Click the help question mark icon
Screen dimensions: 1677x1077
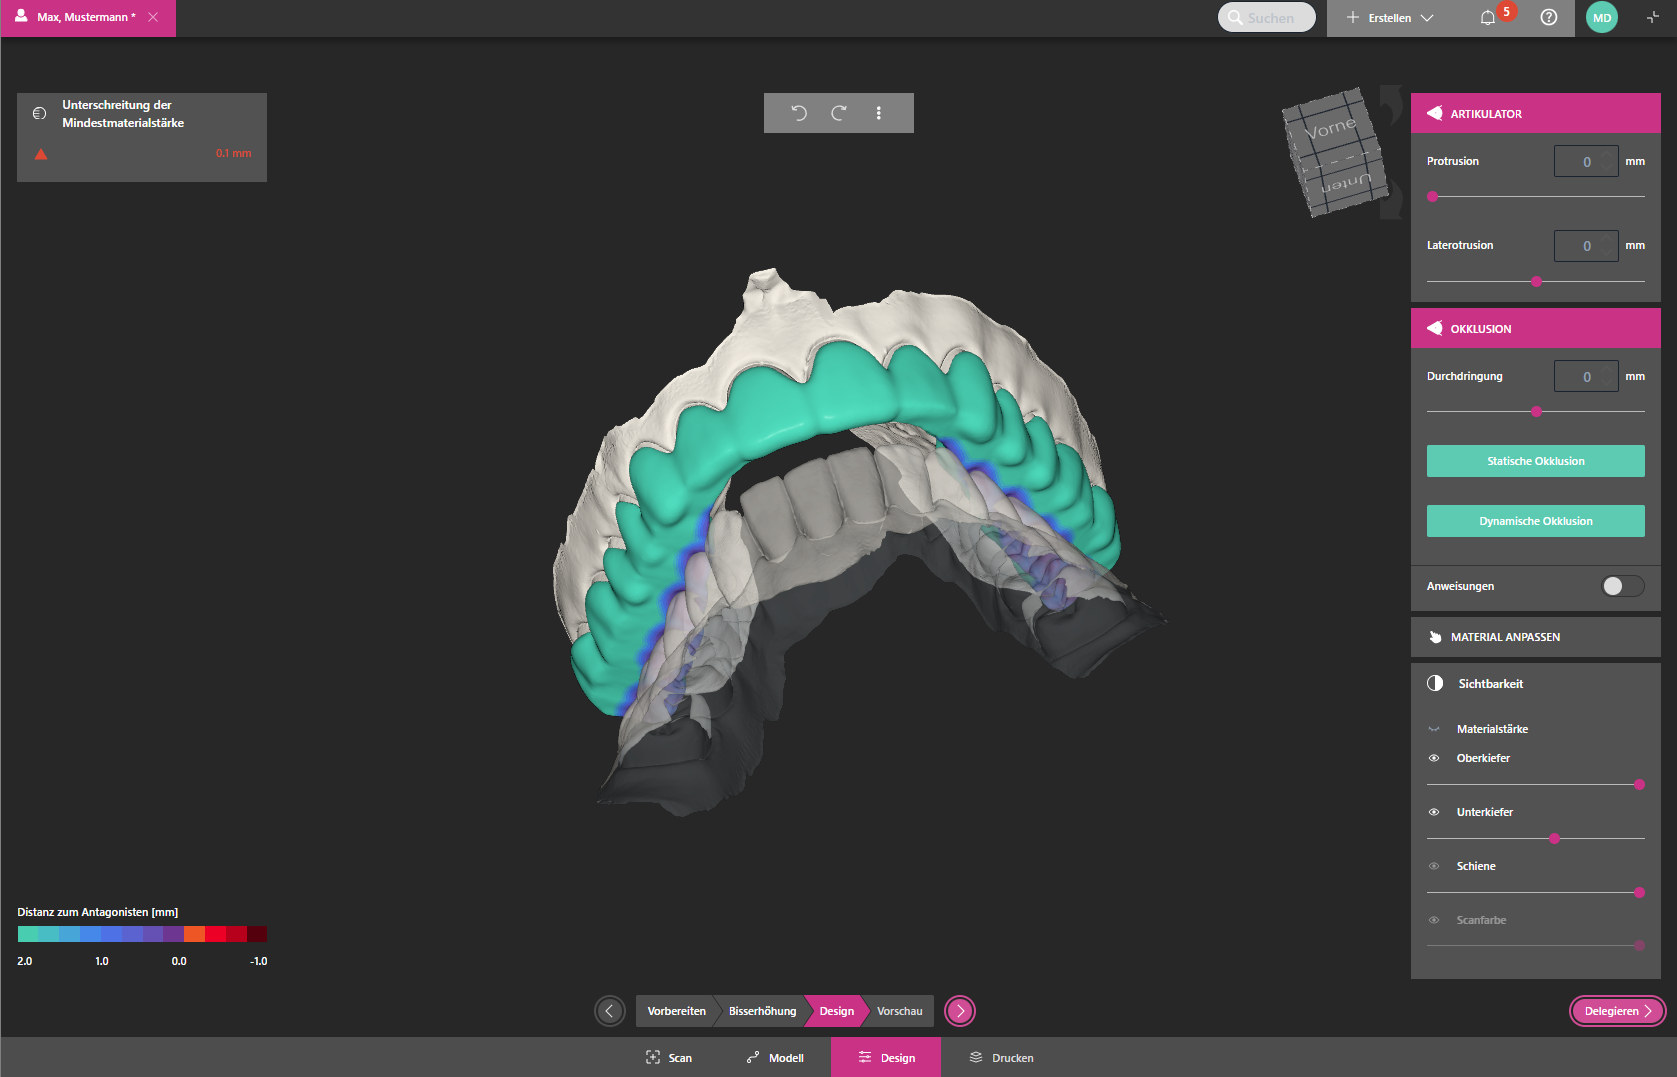pos(1549,18)
